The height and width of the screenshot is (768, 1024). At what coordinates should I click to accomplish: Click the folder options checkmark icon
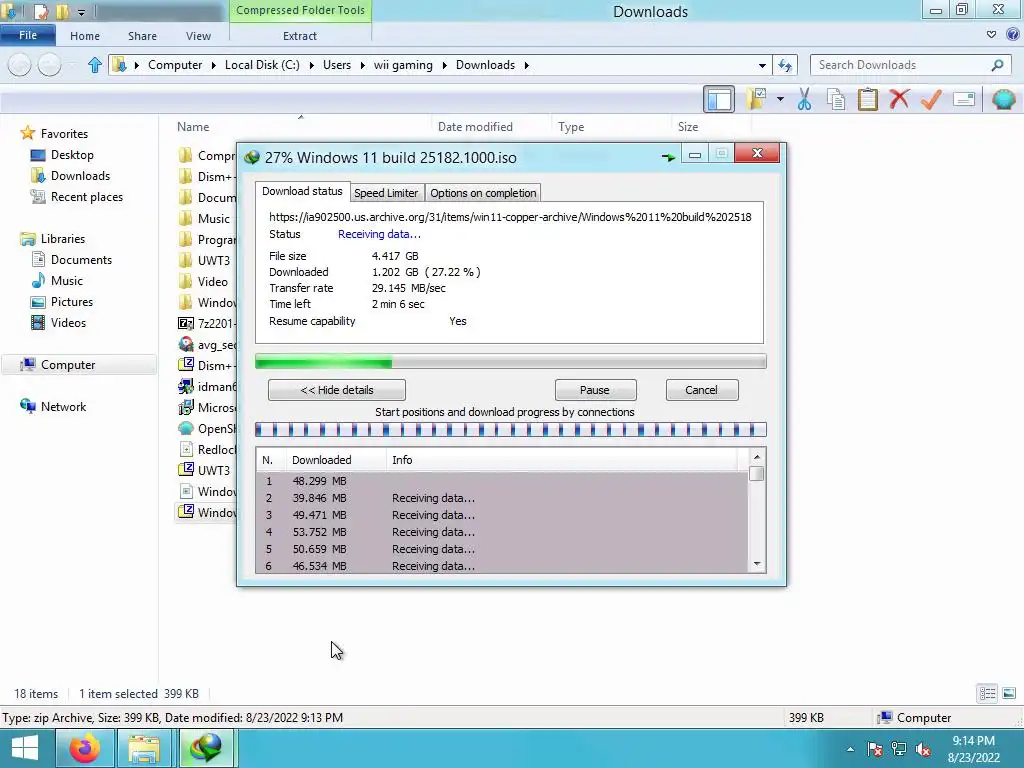(x=756, y=99)
